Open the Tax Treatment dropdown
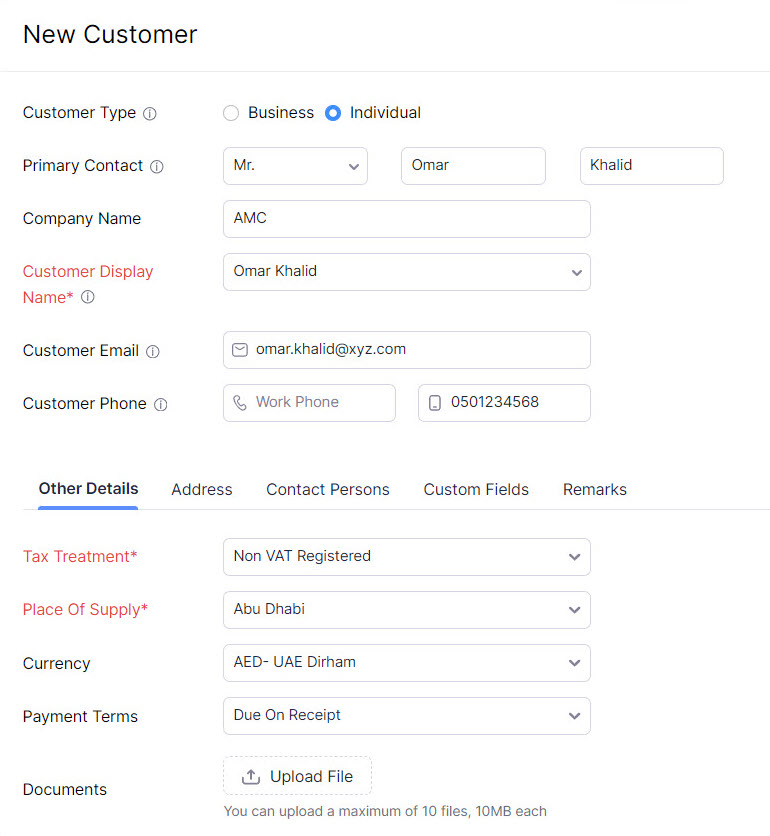Image resolution: width=770 pixels, height=836 pixels. (x=406, y=557)
